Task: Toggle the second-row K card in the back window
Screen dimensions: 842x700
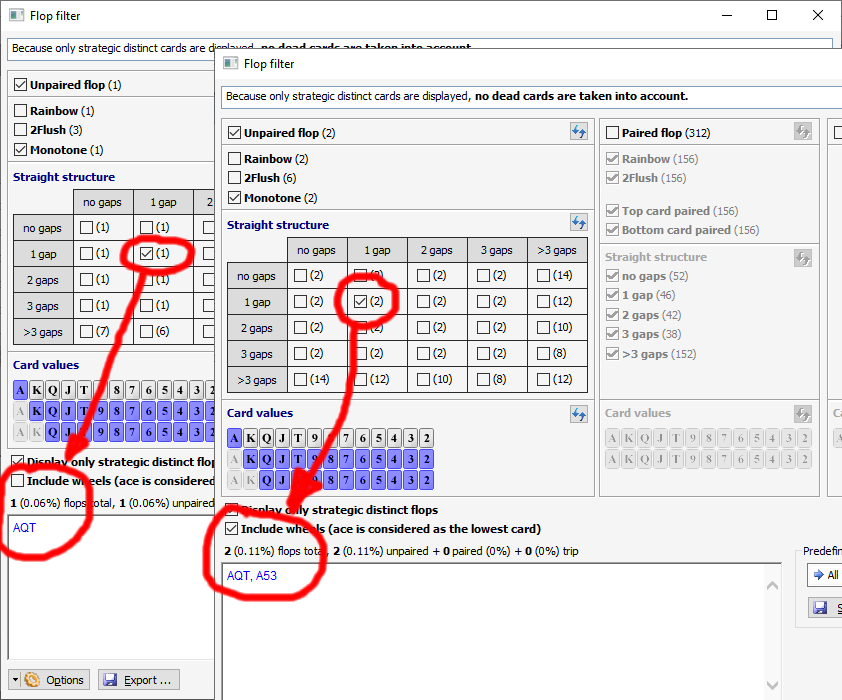Action: point(37,411)
